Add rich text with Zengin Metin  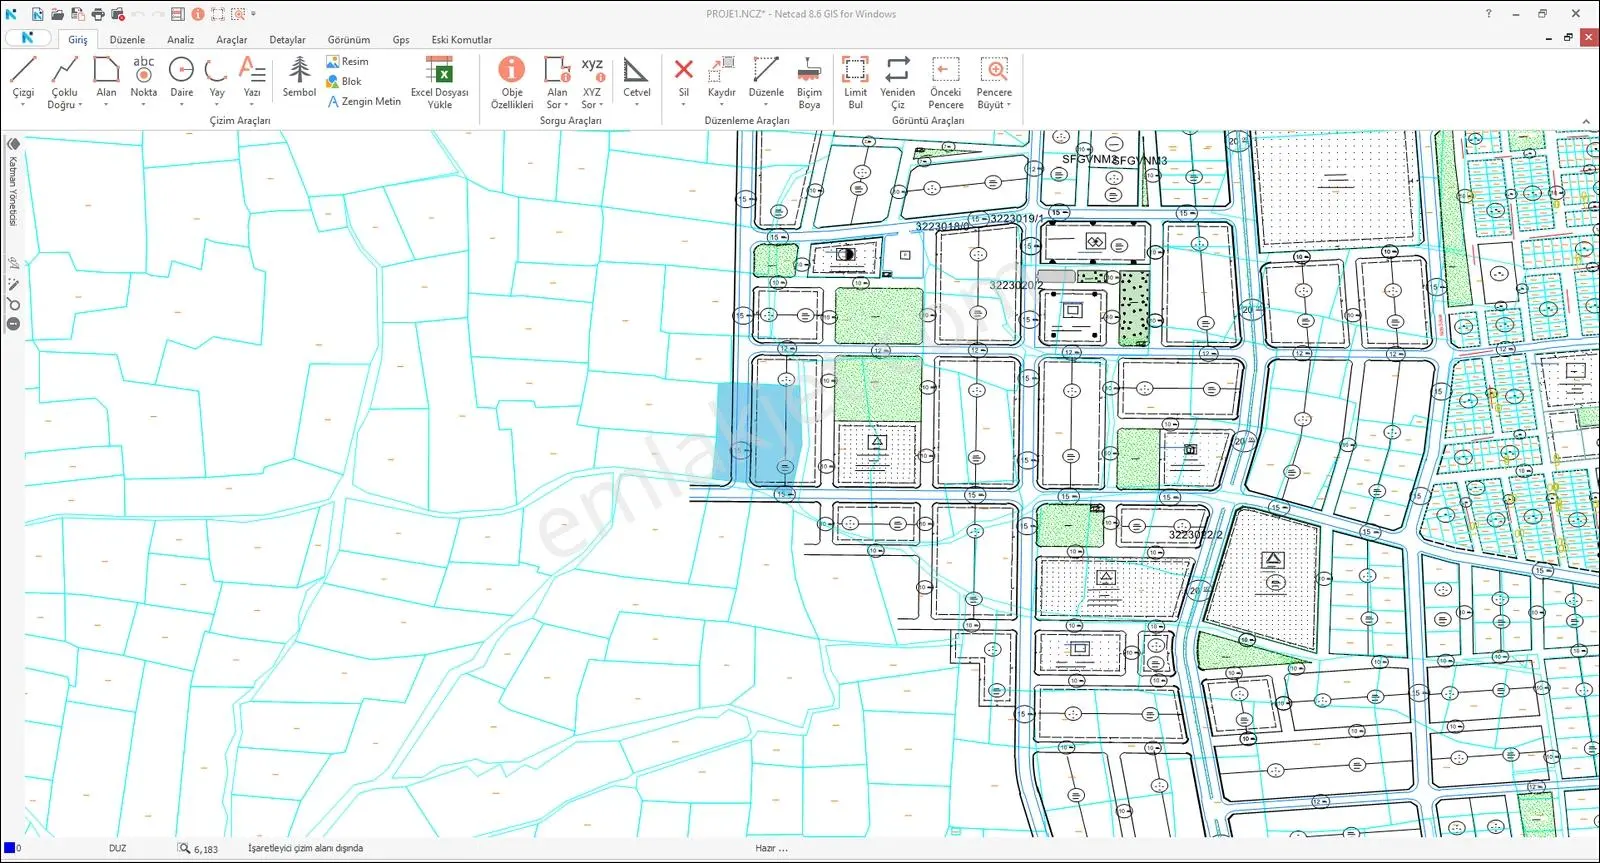(x=364, y=102)
